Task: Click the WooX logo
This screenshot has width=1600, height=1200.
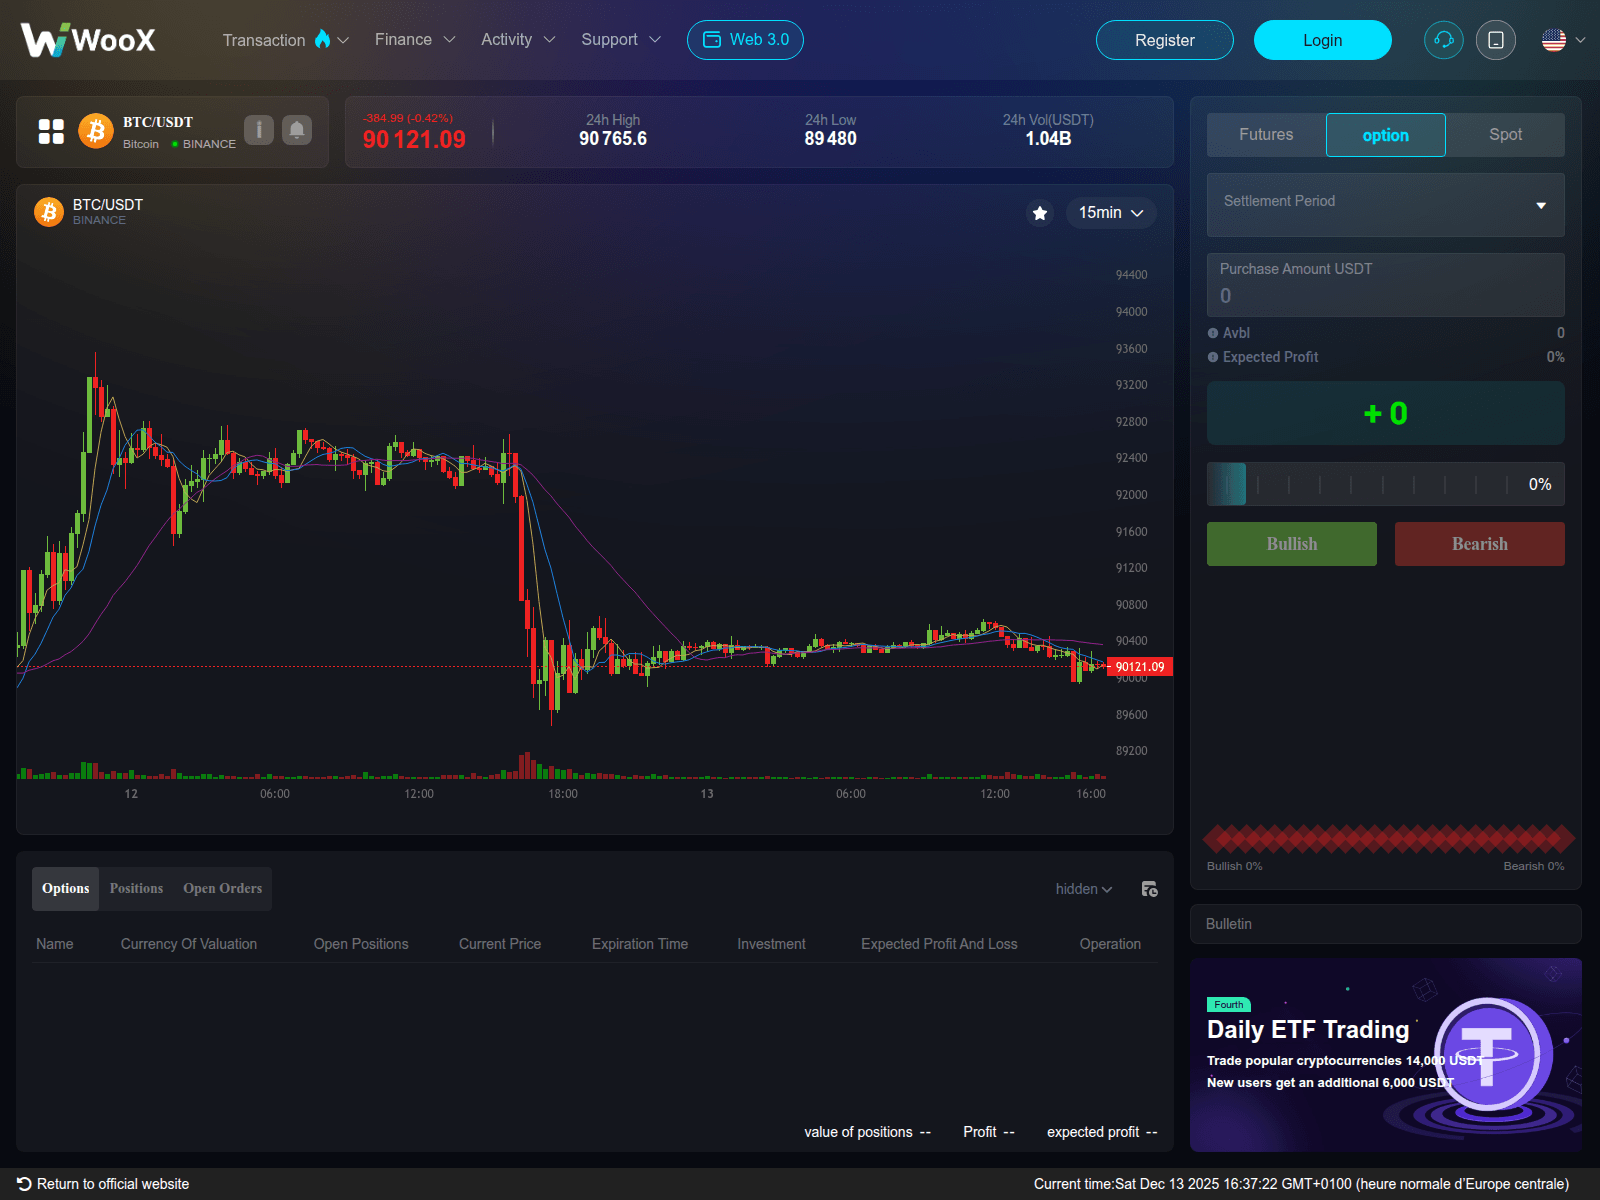Action: pos(88,40)
